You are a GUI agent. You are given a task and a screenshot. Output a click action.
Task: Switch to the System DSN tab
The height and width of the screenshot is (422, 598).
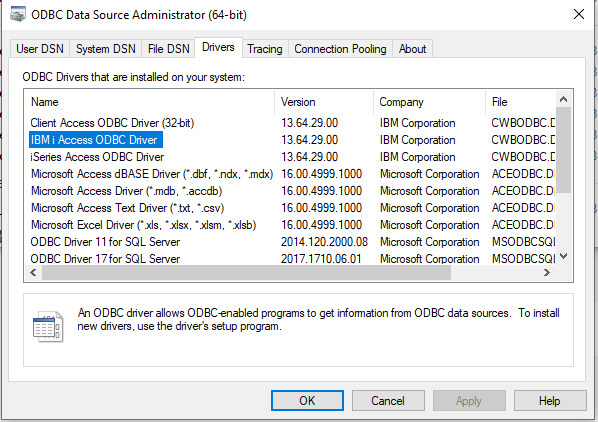(106, 49)
